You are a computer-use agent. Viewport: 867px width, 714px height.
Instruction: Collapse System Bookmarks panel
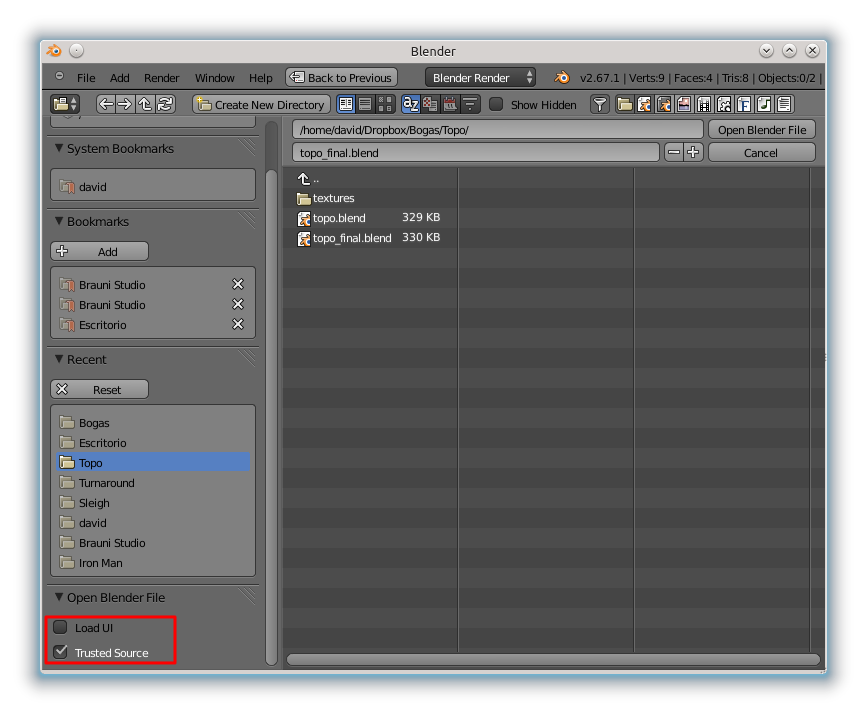(x=59, y=148)
